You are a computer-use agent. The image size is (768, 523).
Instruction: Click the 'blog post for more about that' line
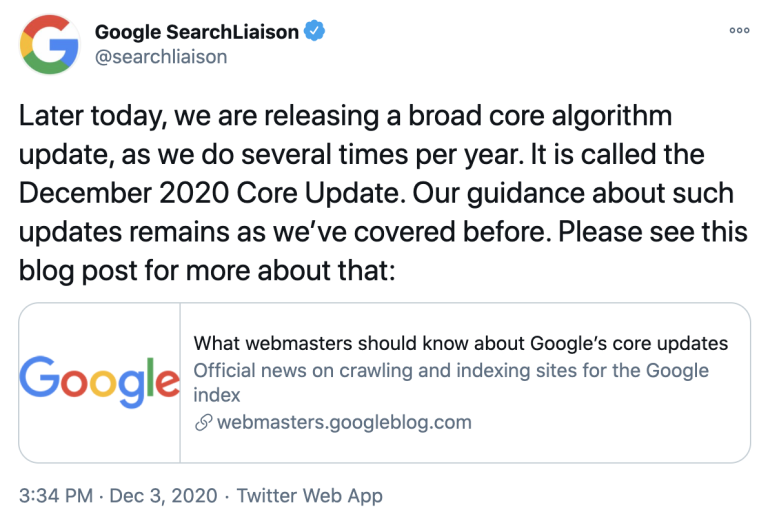pos(208,270)
